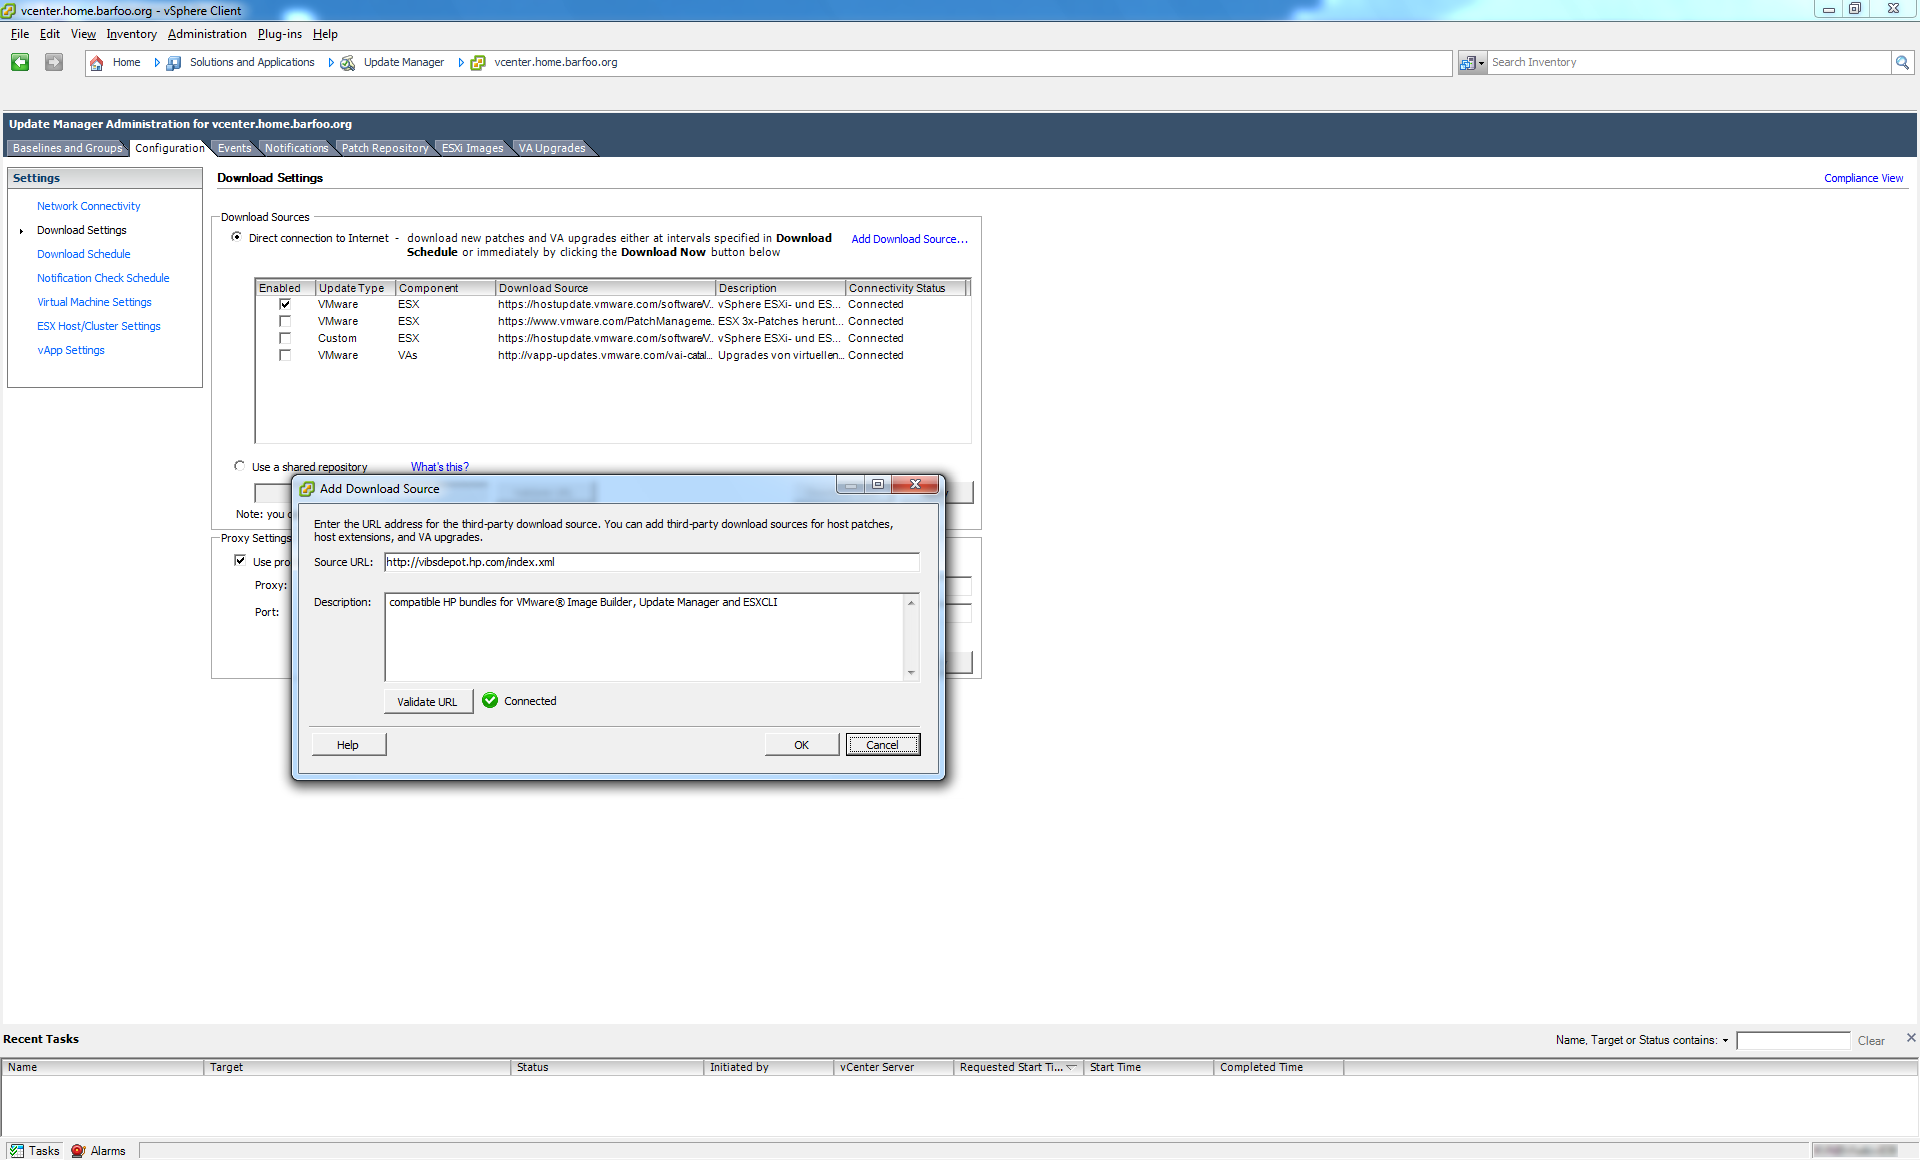
Task: Expand breadcrumb arrow after Solutions and Applications
Action: coord(331,63)
